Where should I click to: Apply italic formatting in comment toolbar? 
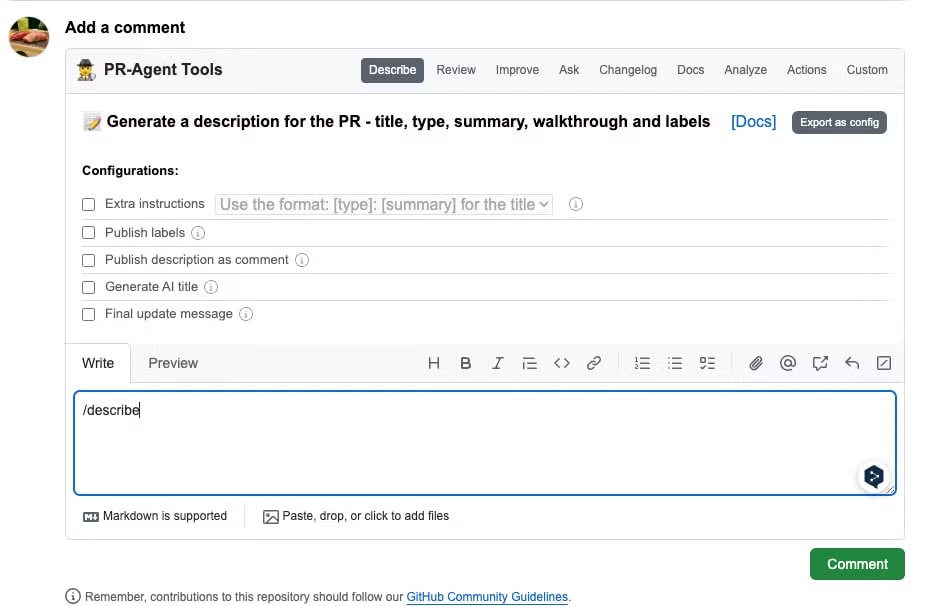click(498, 363)
